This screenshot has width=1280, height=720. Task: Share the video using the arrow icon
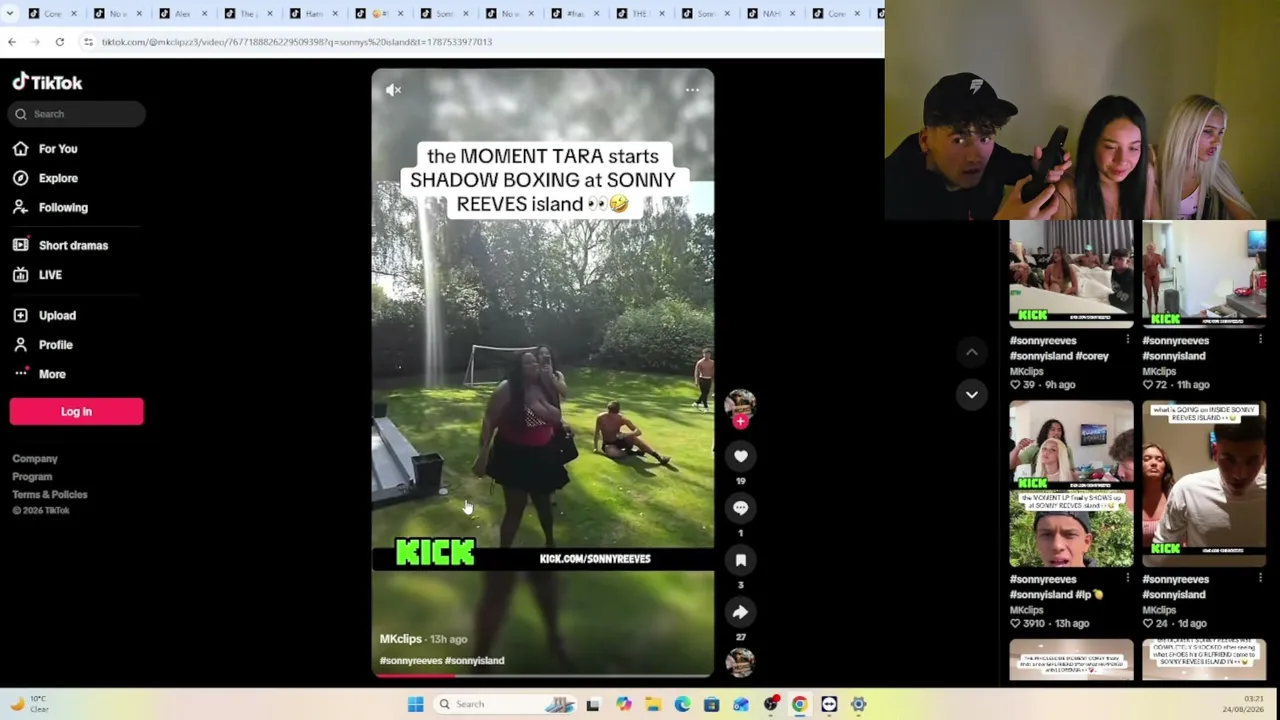pyautogui.click(x=741, y=612)
